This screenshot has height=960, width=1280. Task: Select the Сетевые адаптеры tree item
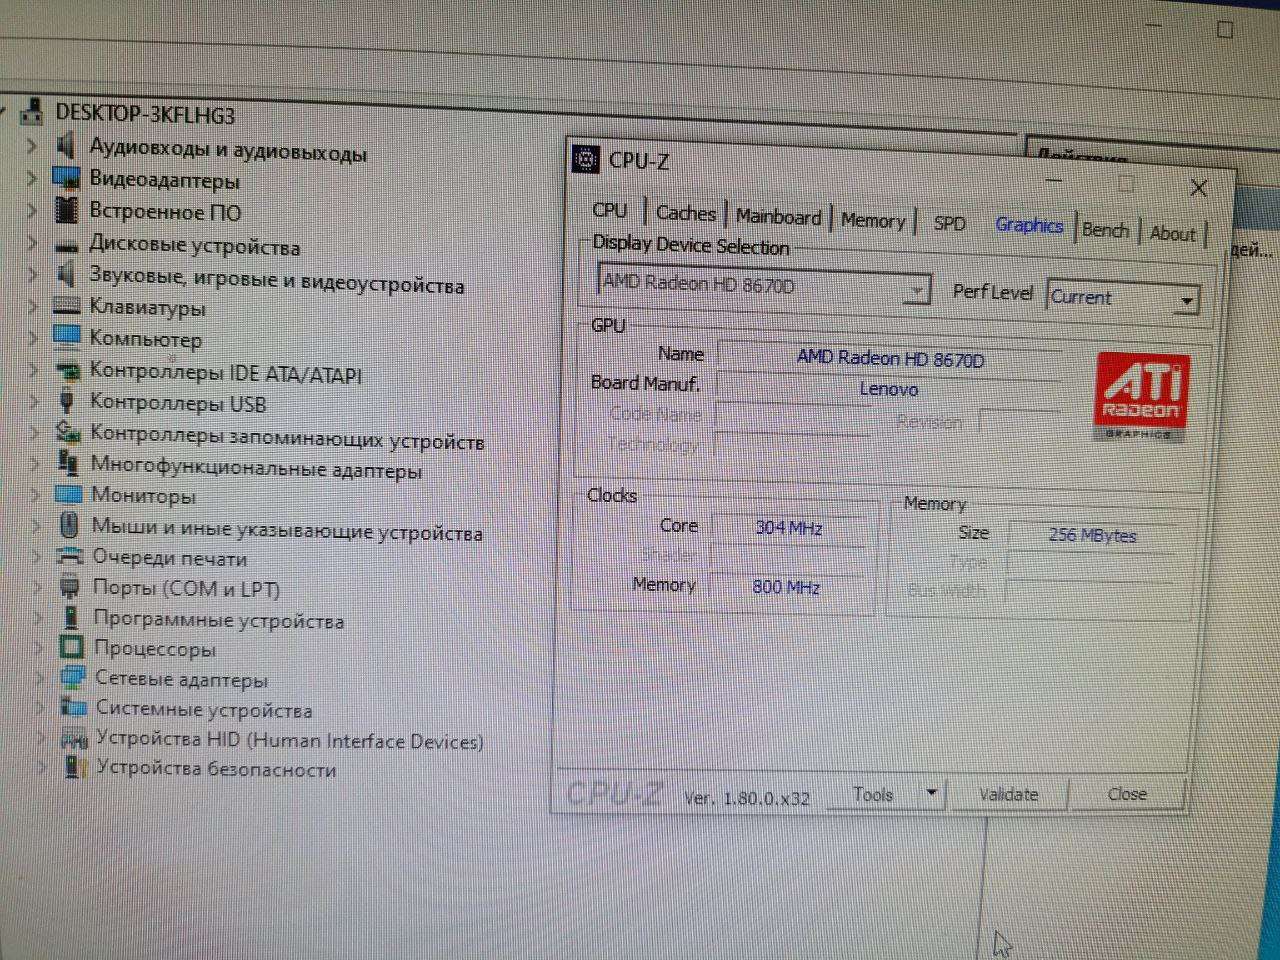pyautogui.click(x=181, y=680)
